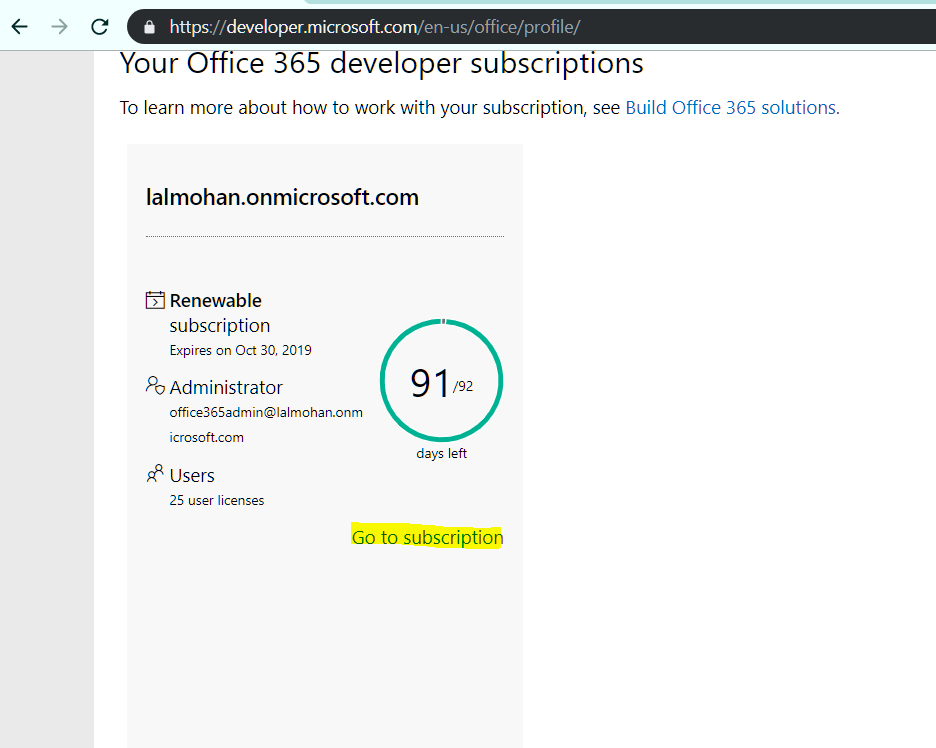Click the address bar URL

coord(375,27)
